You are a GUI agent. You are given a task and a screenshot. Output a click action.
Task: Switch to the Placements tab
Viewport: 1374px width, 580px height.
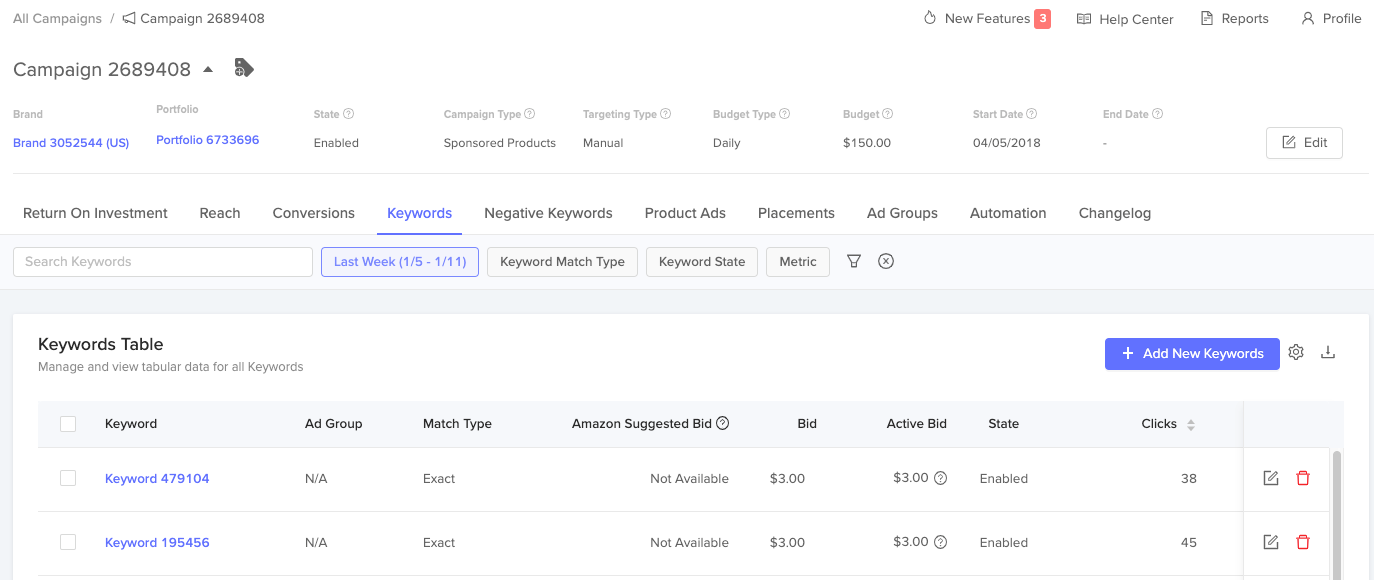pos(796,213)
